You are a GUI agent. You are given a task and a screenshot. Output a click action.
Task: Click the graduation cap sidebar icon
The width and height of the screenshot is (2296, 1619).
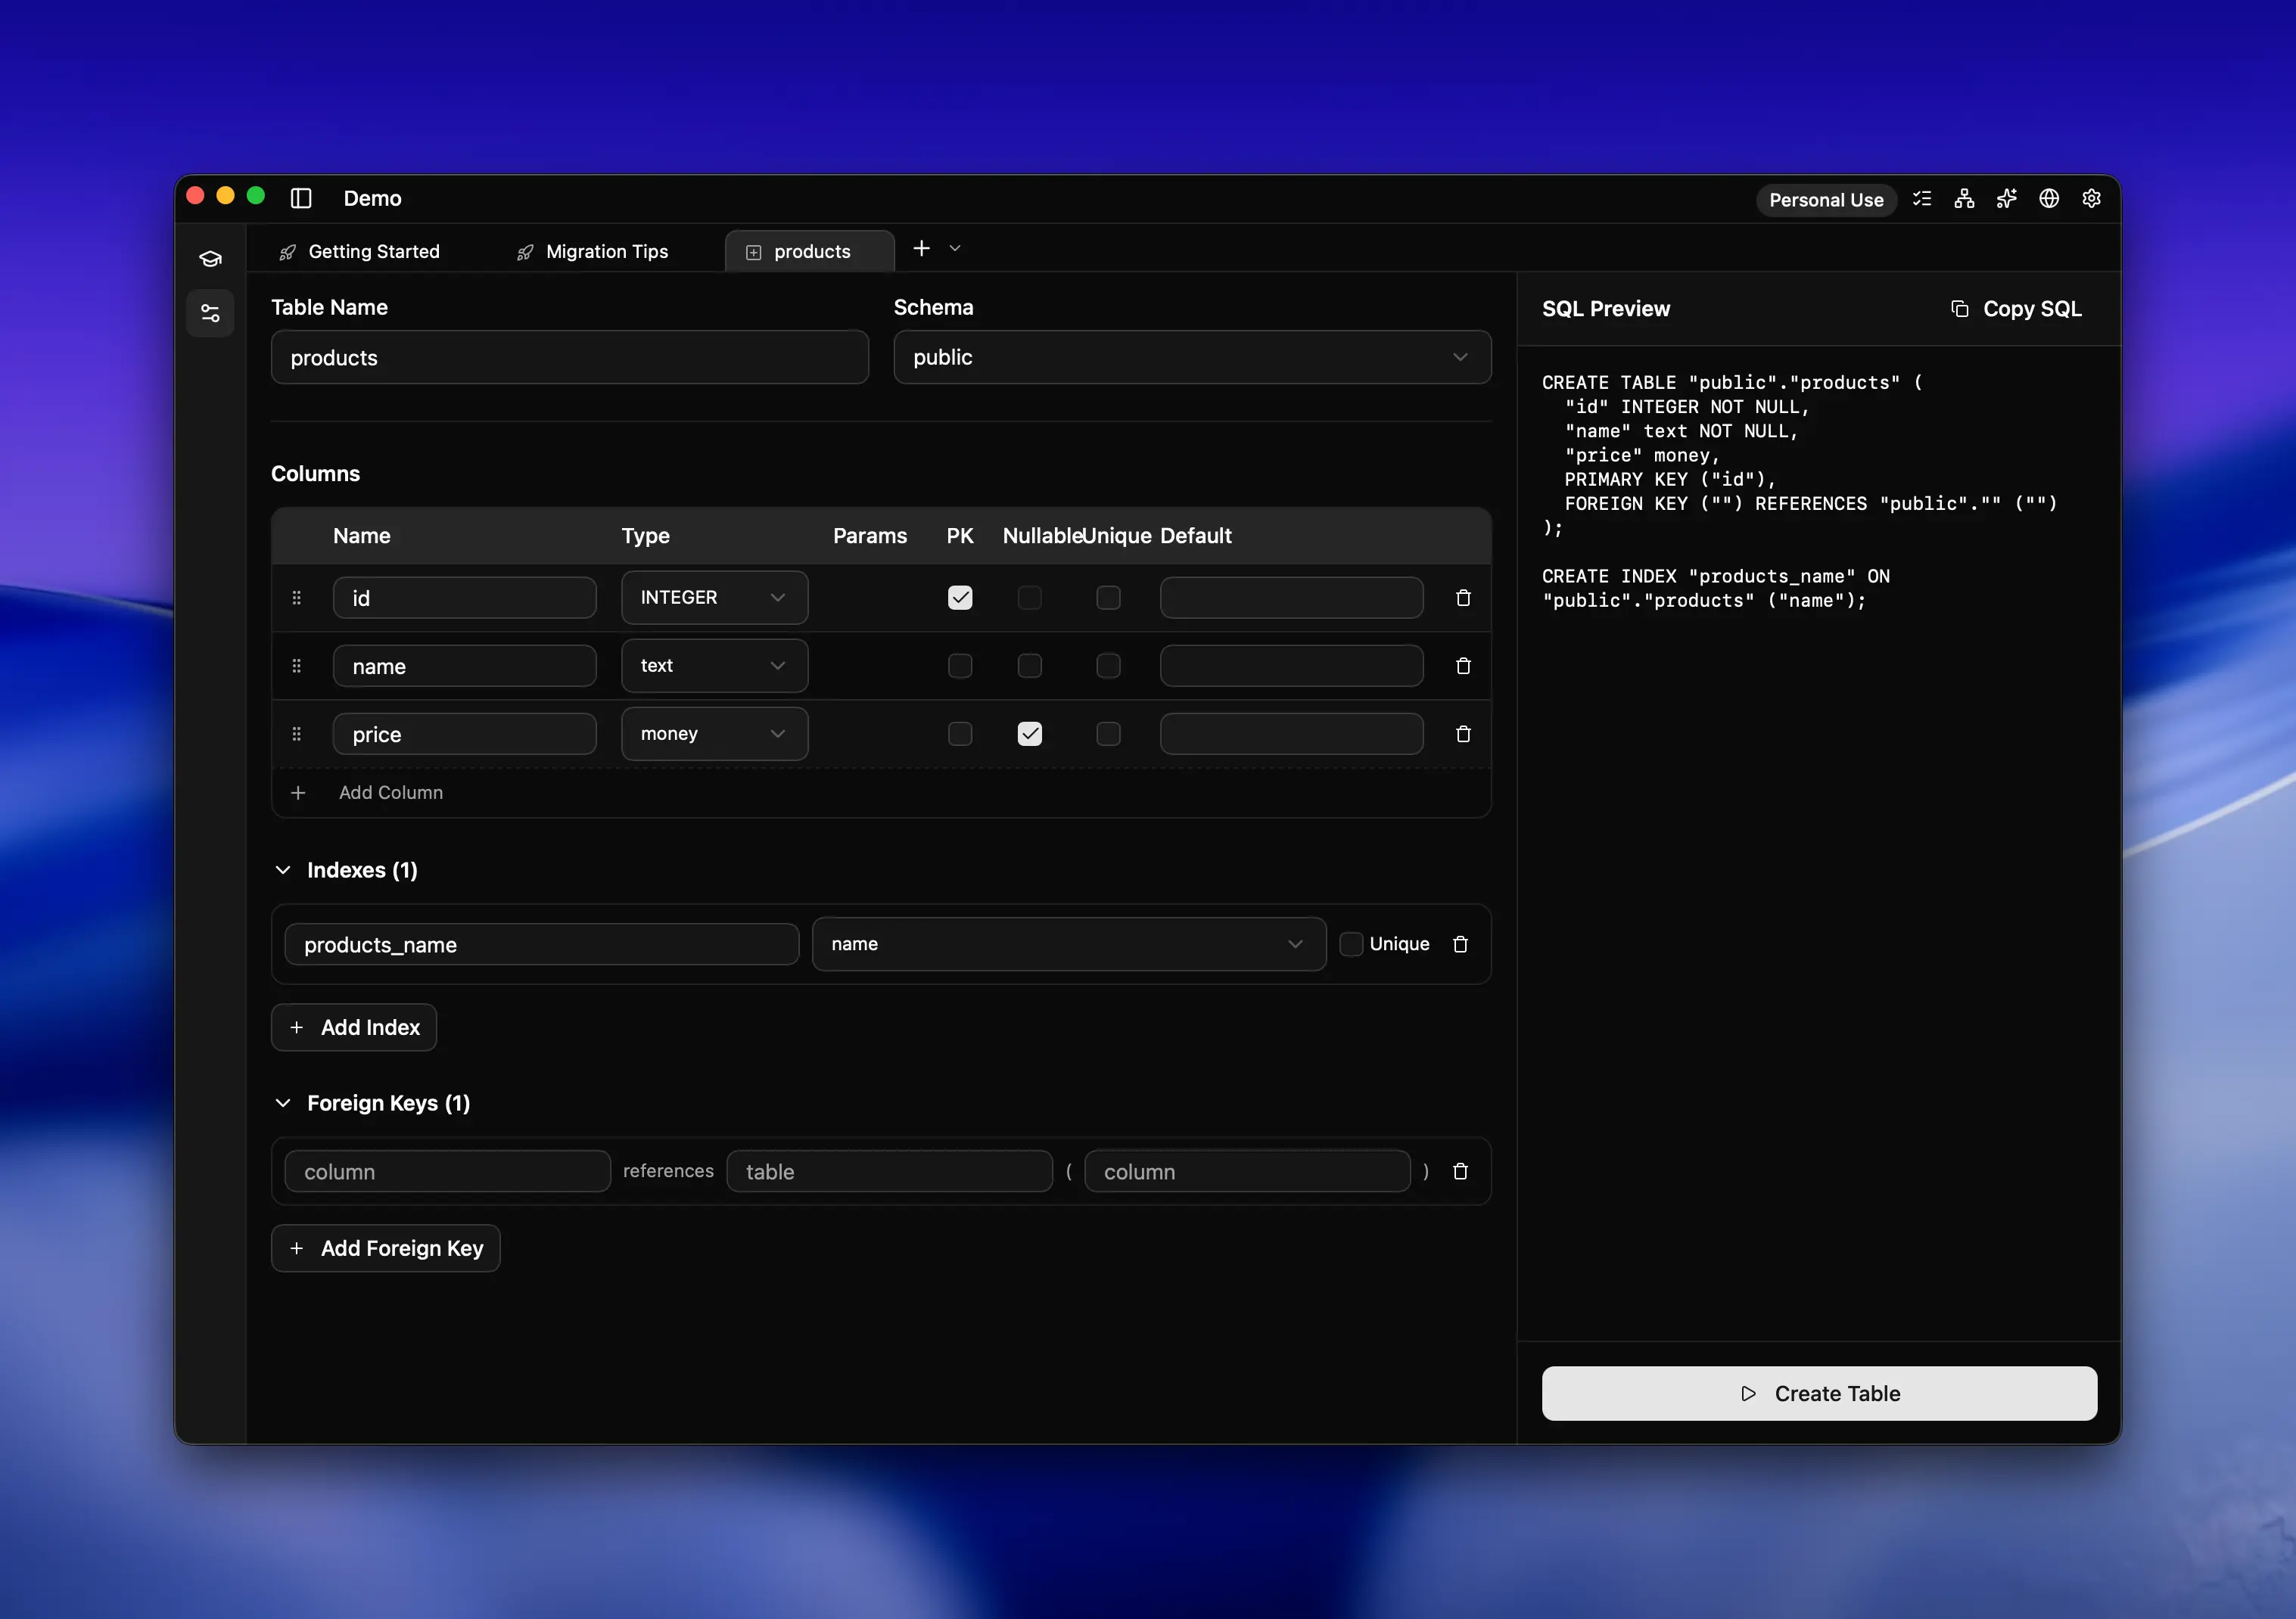(x=210, y=259)
